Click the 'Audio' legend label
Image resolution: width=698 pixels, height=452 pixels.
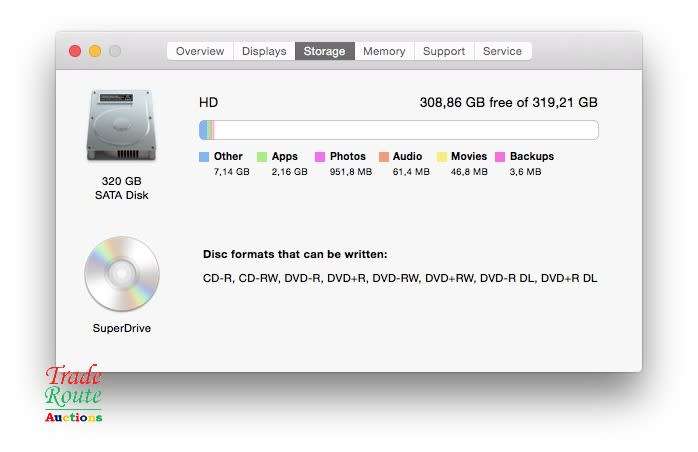(407, 156)
